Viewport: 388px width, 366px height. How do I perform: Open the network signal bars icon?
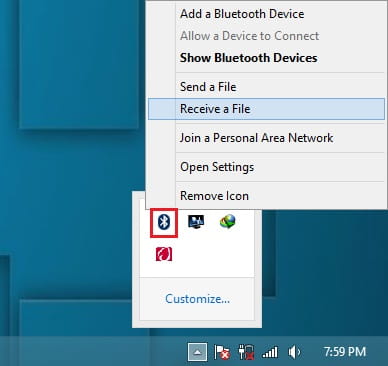click(270, 352)
